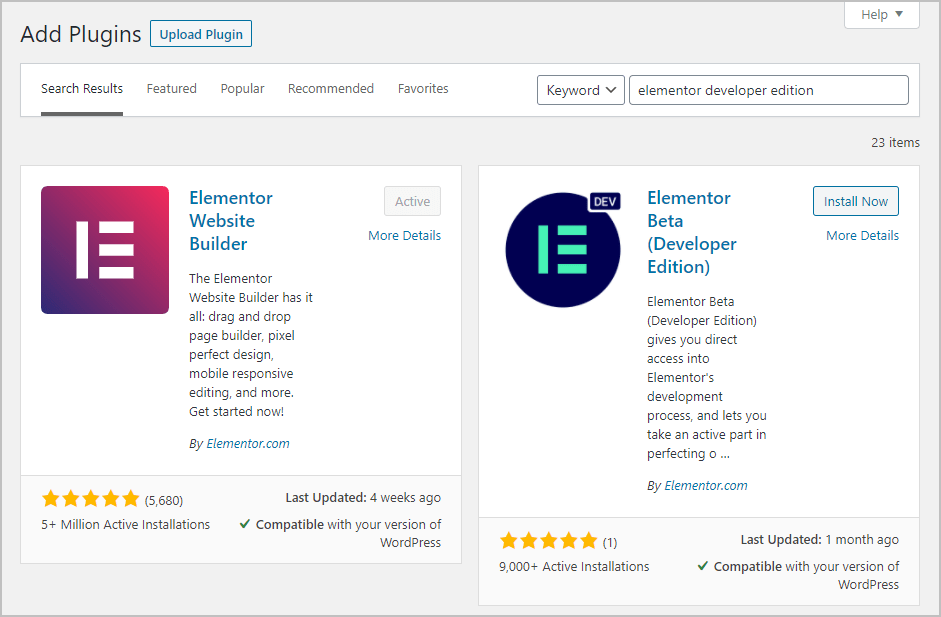Open the Popular plugins tab
941x617 pixels.
(242, 88)
